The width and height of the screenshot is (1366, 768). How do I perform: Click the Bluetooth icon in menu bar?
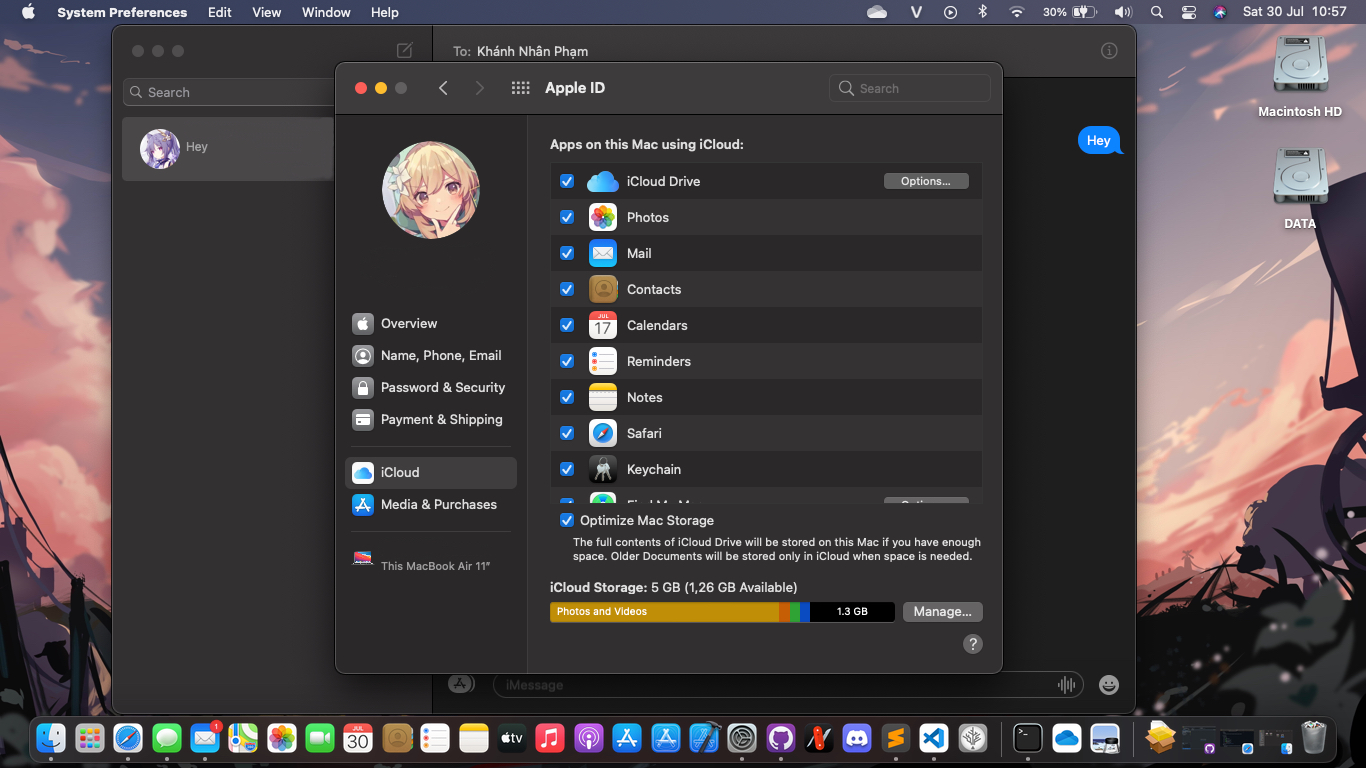[x=983, y=12]
